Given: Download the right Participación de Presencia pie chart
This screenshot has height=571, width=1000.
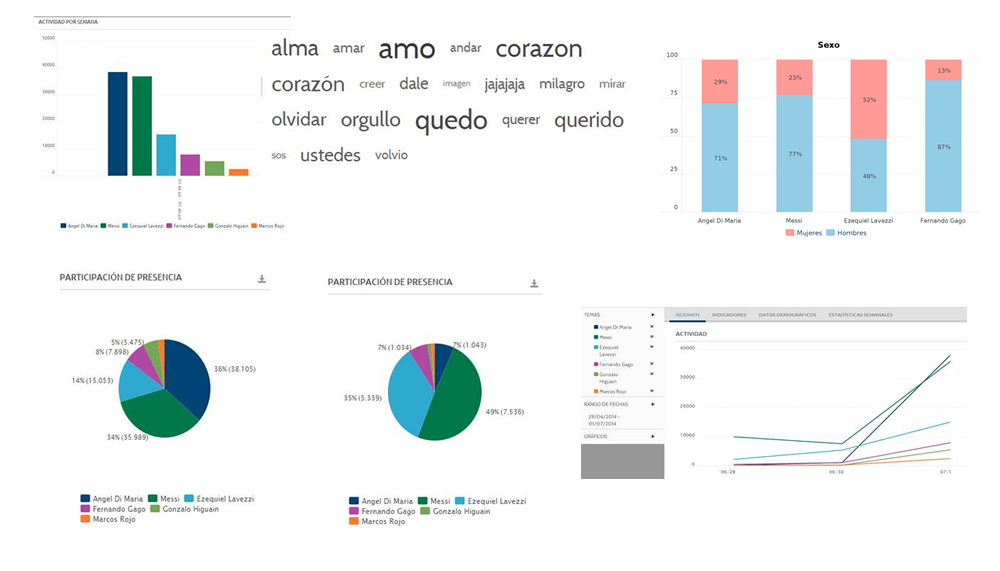Looking at the screenshot, I should [x=534, y=283].
